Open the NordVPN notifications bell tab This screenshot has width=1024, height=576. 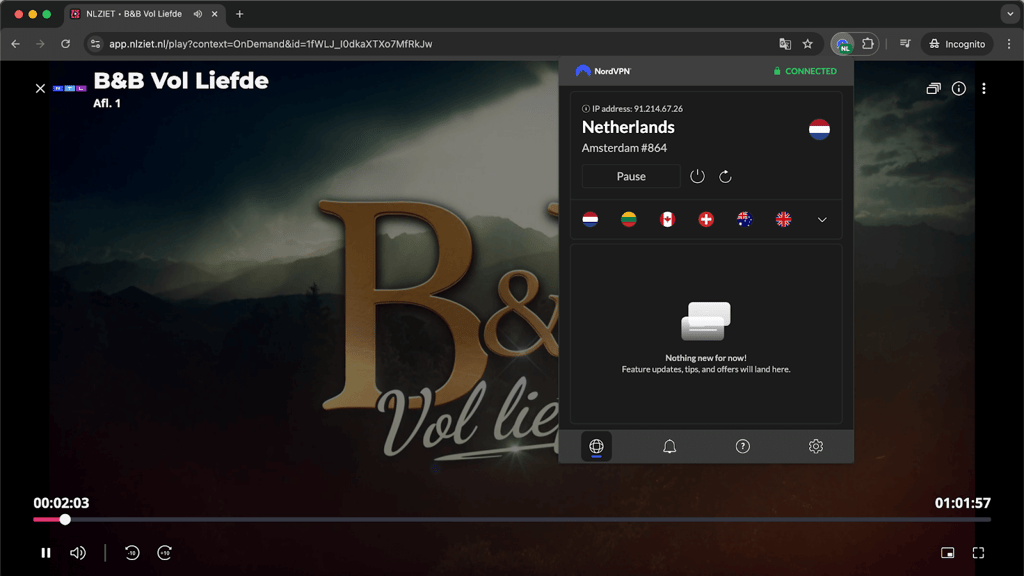point(669,446)
